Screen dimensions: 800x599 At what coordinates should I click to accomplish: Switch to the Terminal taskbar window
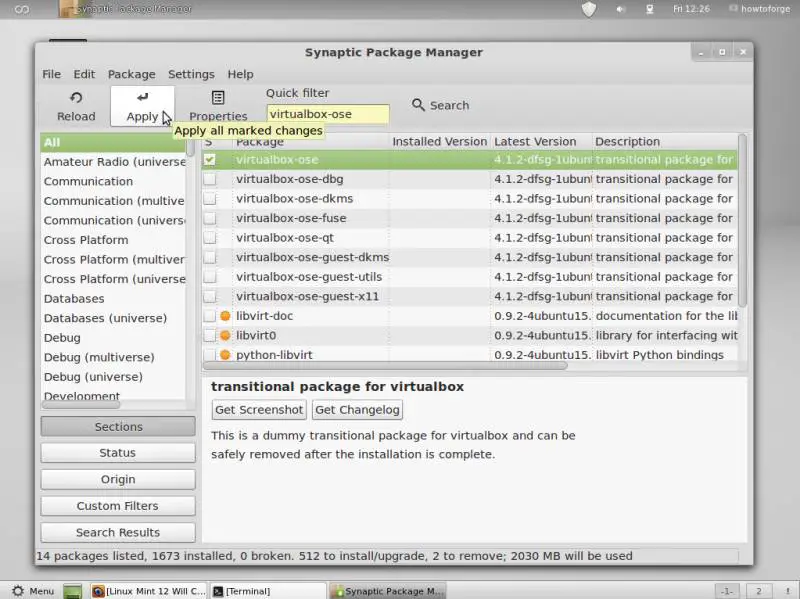(268, 591)
